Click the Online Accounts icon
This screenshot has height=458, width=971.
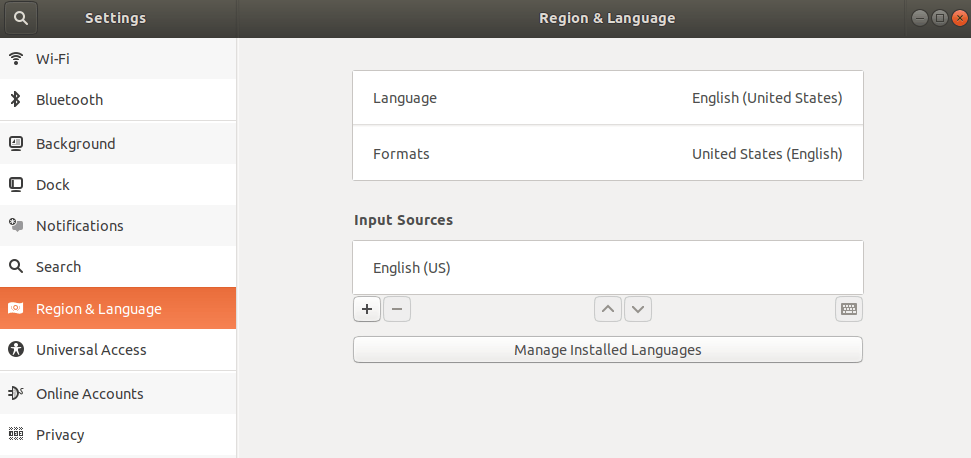coord(16,393)
